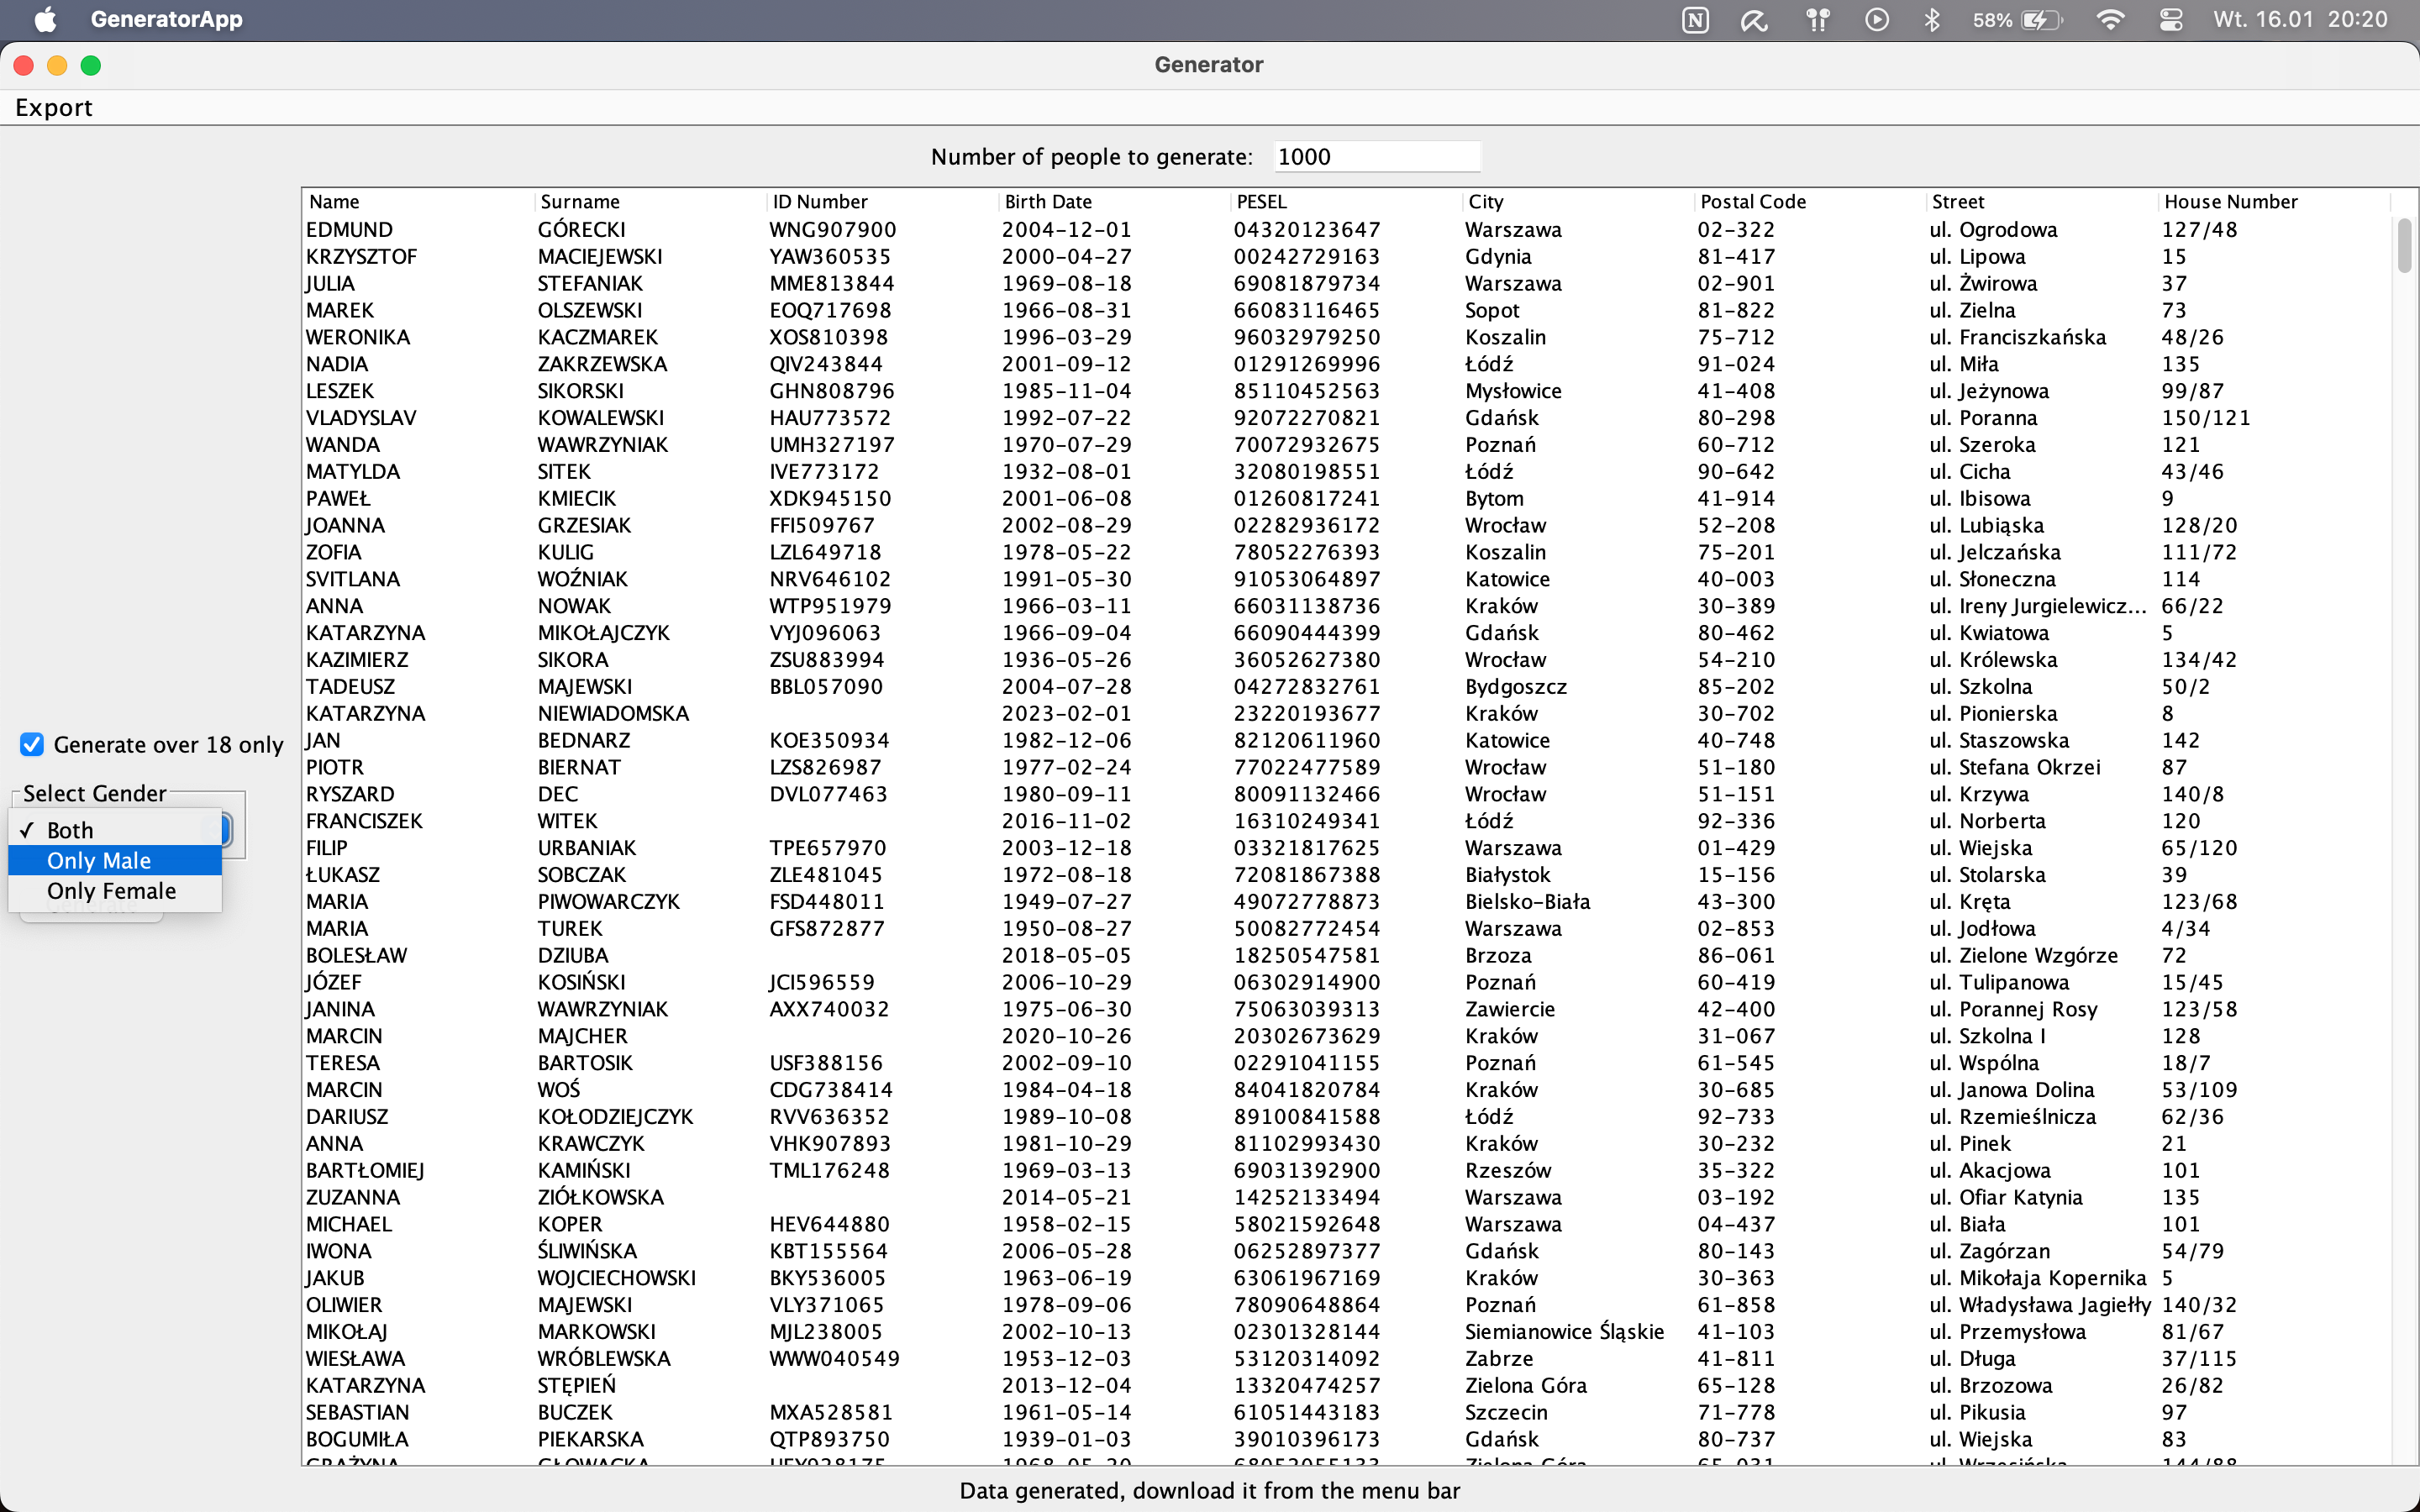This screenshot has width=2420, height=1512.
Task: Open the Bluetooth status icon
Action: (x=1932, y=20)
